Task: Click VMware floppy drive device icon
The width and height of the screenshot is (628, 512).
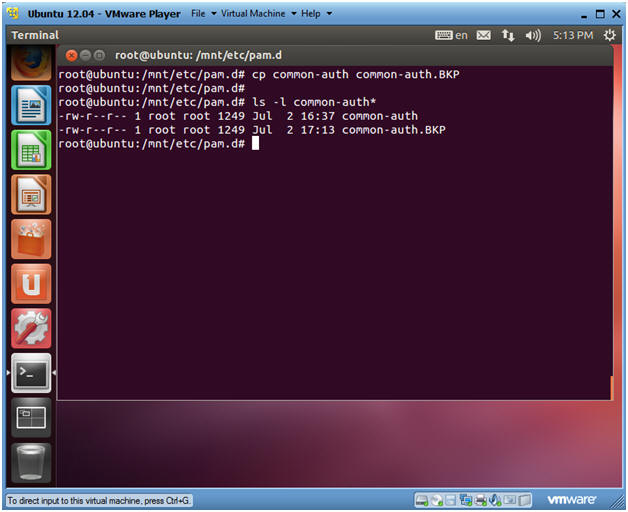Action: (x=451, y=500)
